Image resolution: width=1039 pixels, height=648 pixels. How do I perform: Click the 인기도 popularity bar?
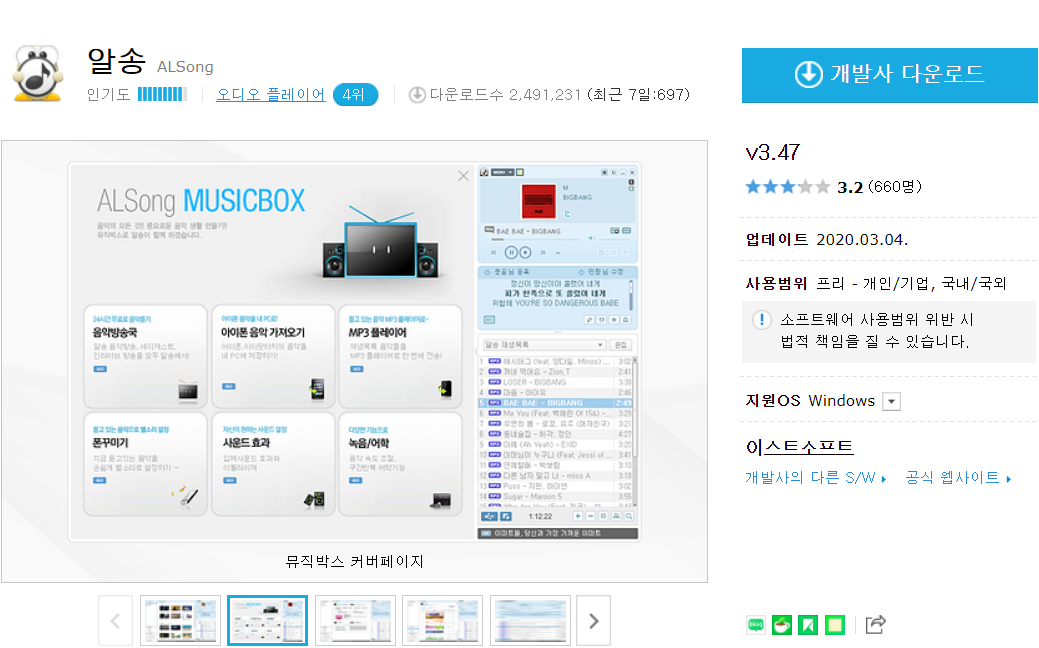coord(162,95)
